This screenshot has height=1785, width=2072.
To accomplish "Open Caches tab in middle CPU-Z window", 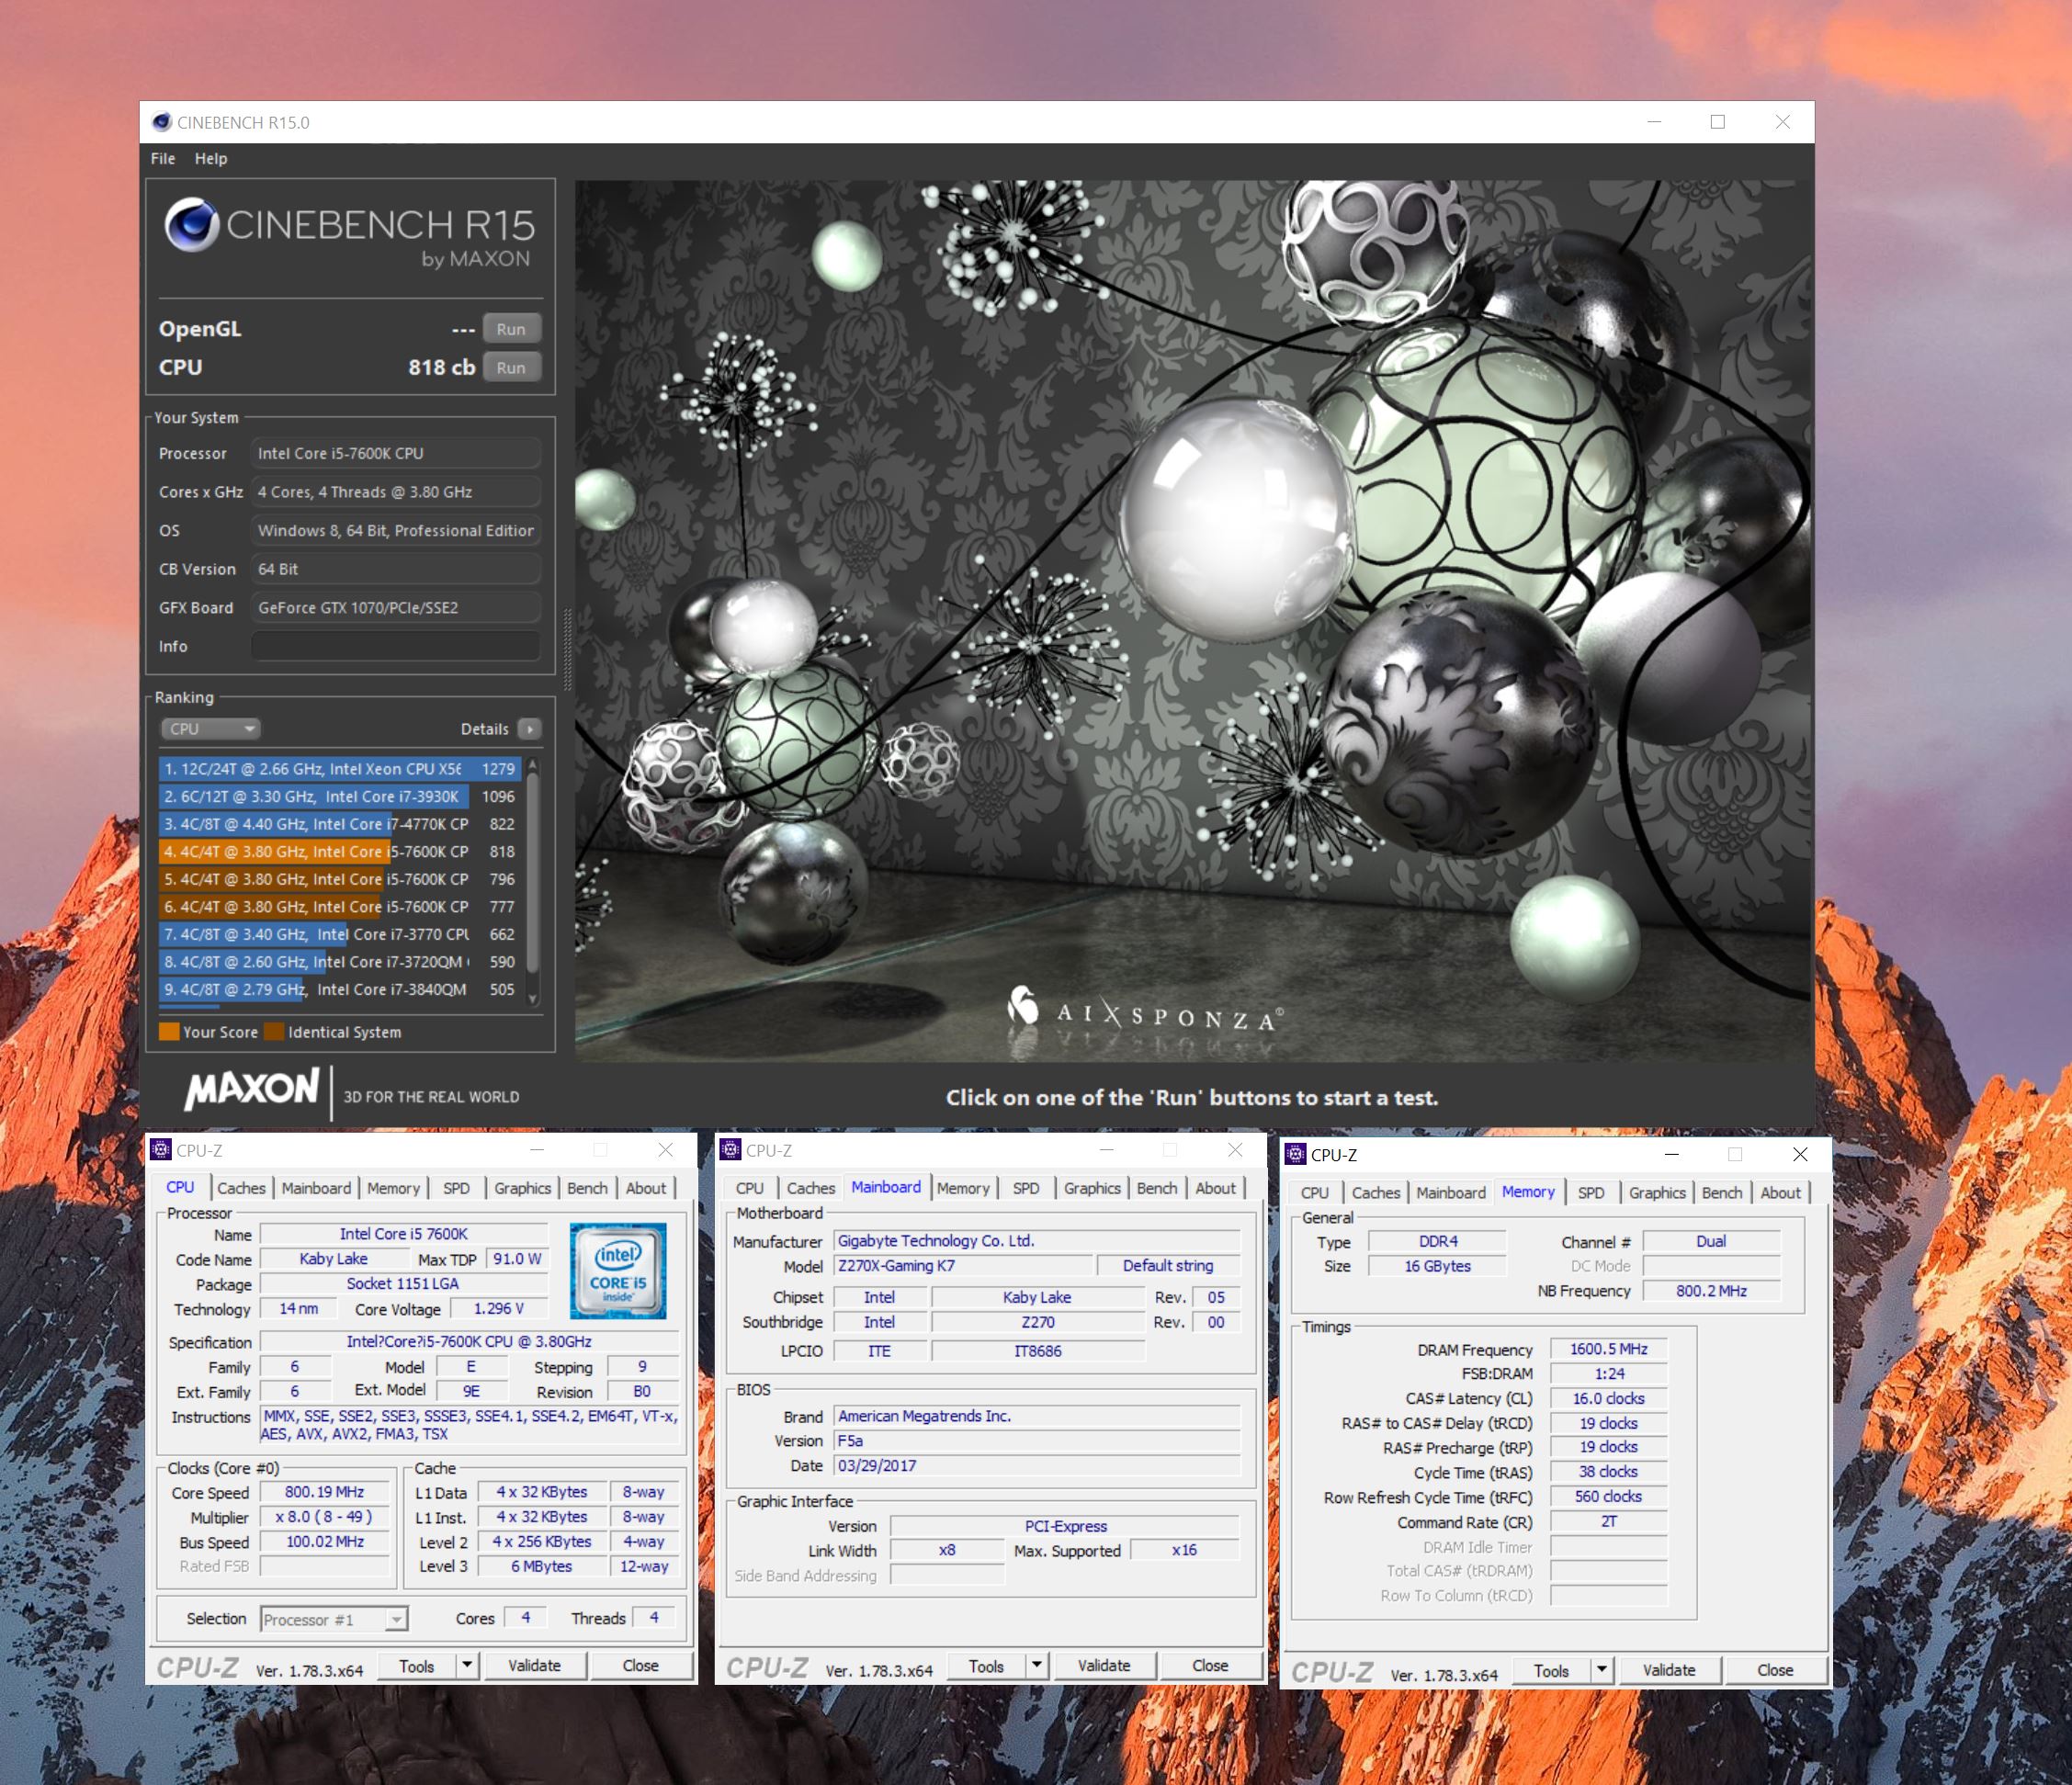I will [x=810, y=1188].
